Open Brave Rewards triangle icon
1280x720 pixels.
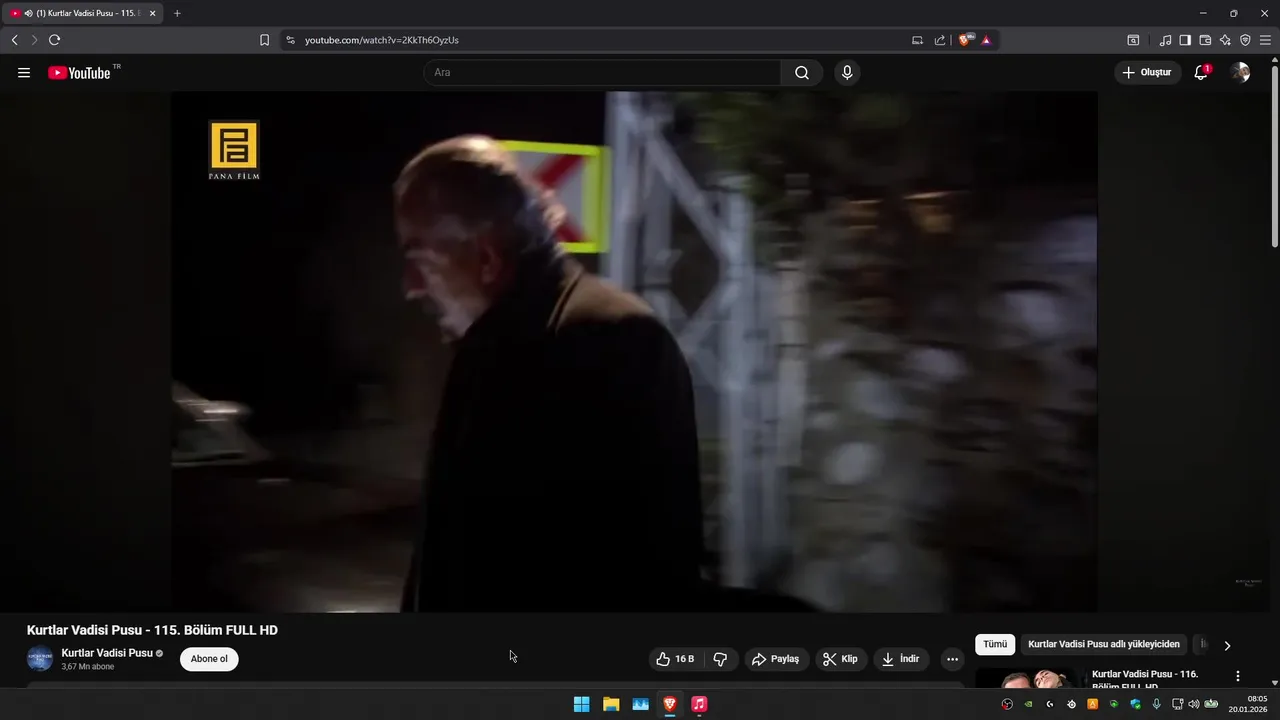click(x=986, y=40)
